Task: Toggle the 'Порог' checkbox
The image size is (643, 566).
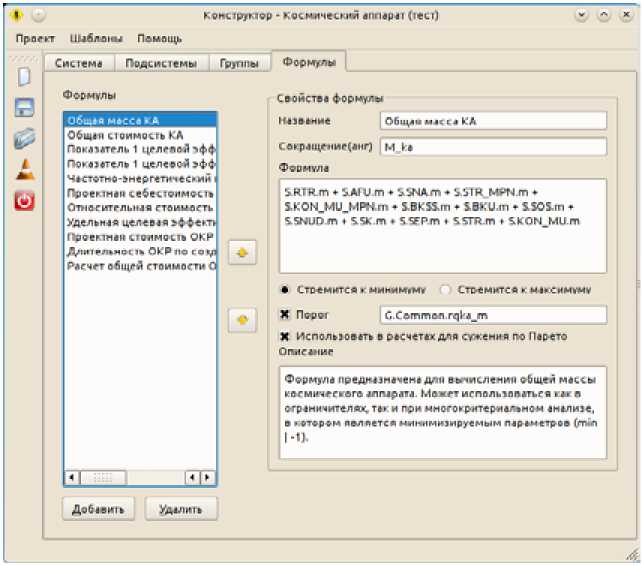Action: (x=285, y=315)
